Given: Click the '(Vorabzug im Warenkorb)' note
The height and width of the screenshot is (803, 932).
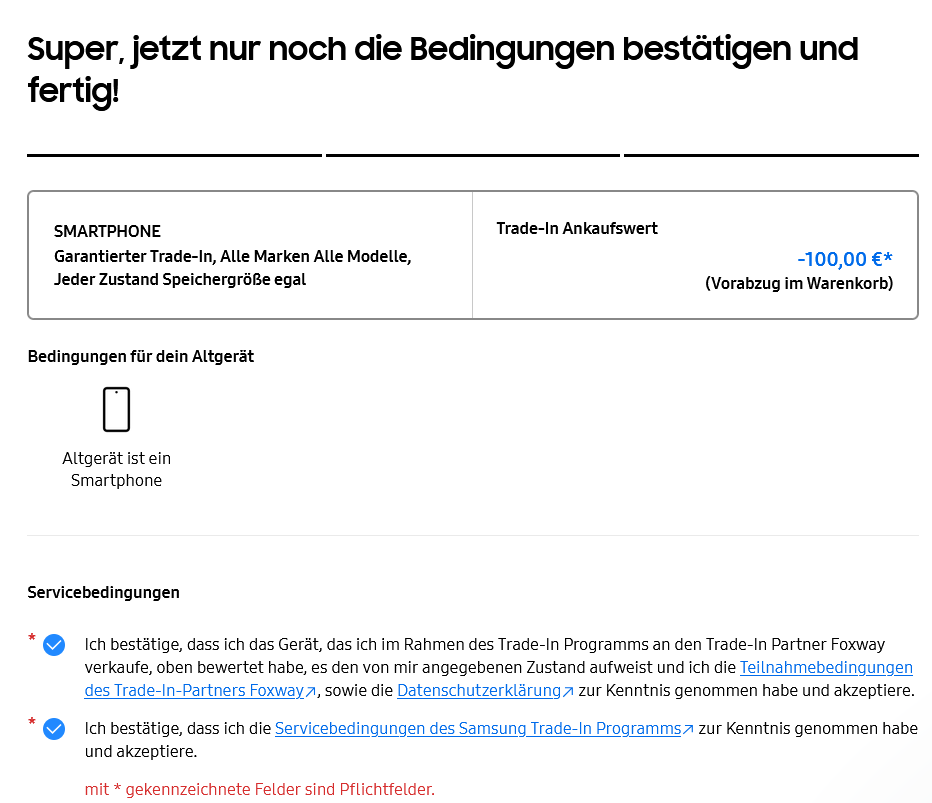Looking at the screenshot, I should (798, 283).
